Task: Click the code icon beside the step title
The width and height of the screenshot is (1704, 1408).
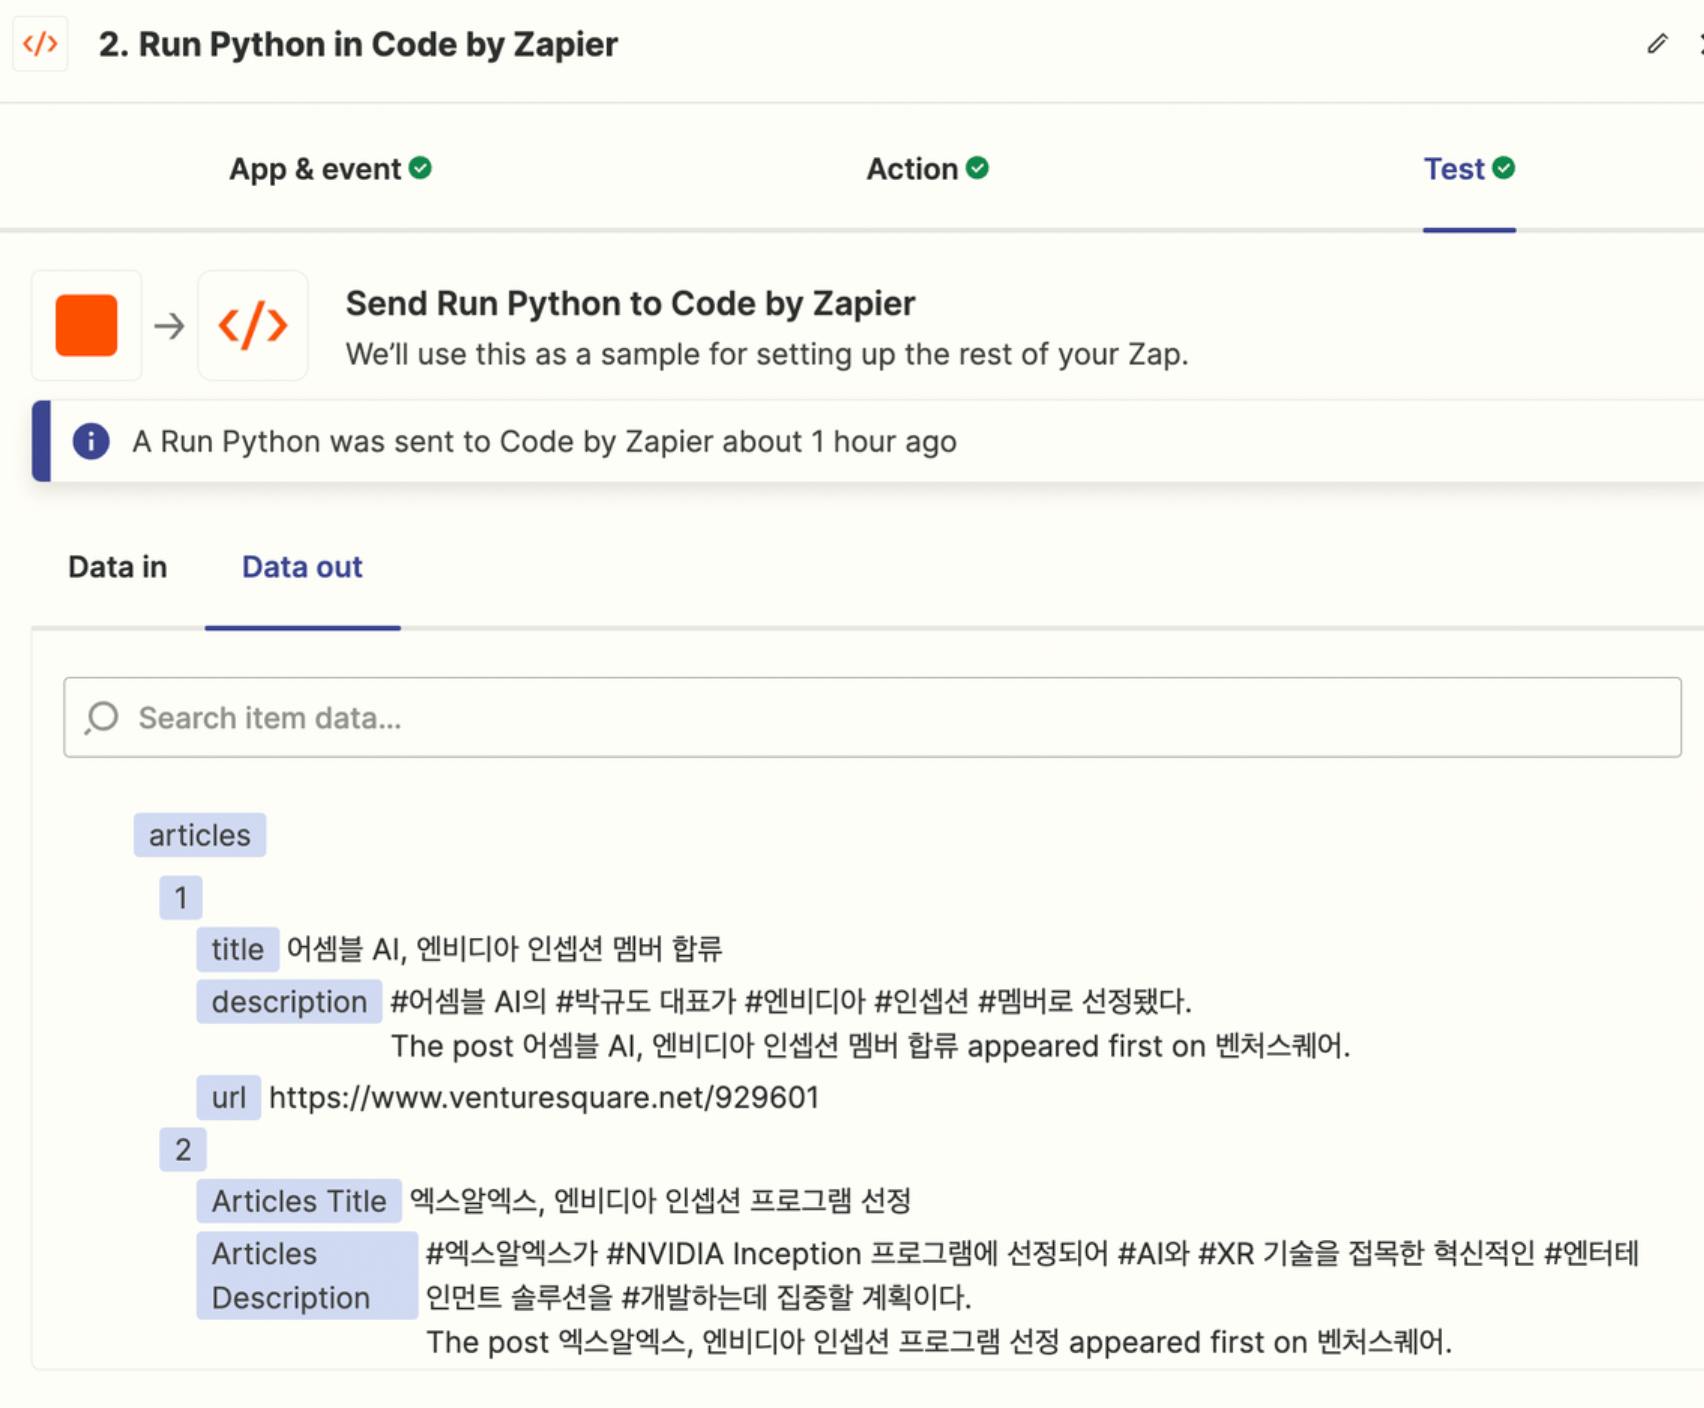Action: 40,44
